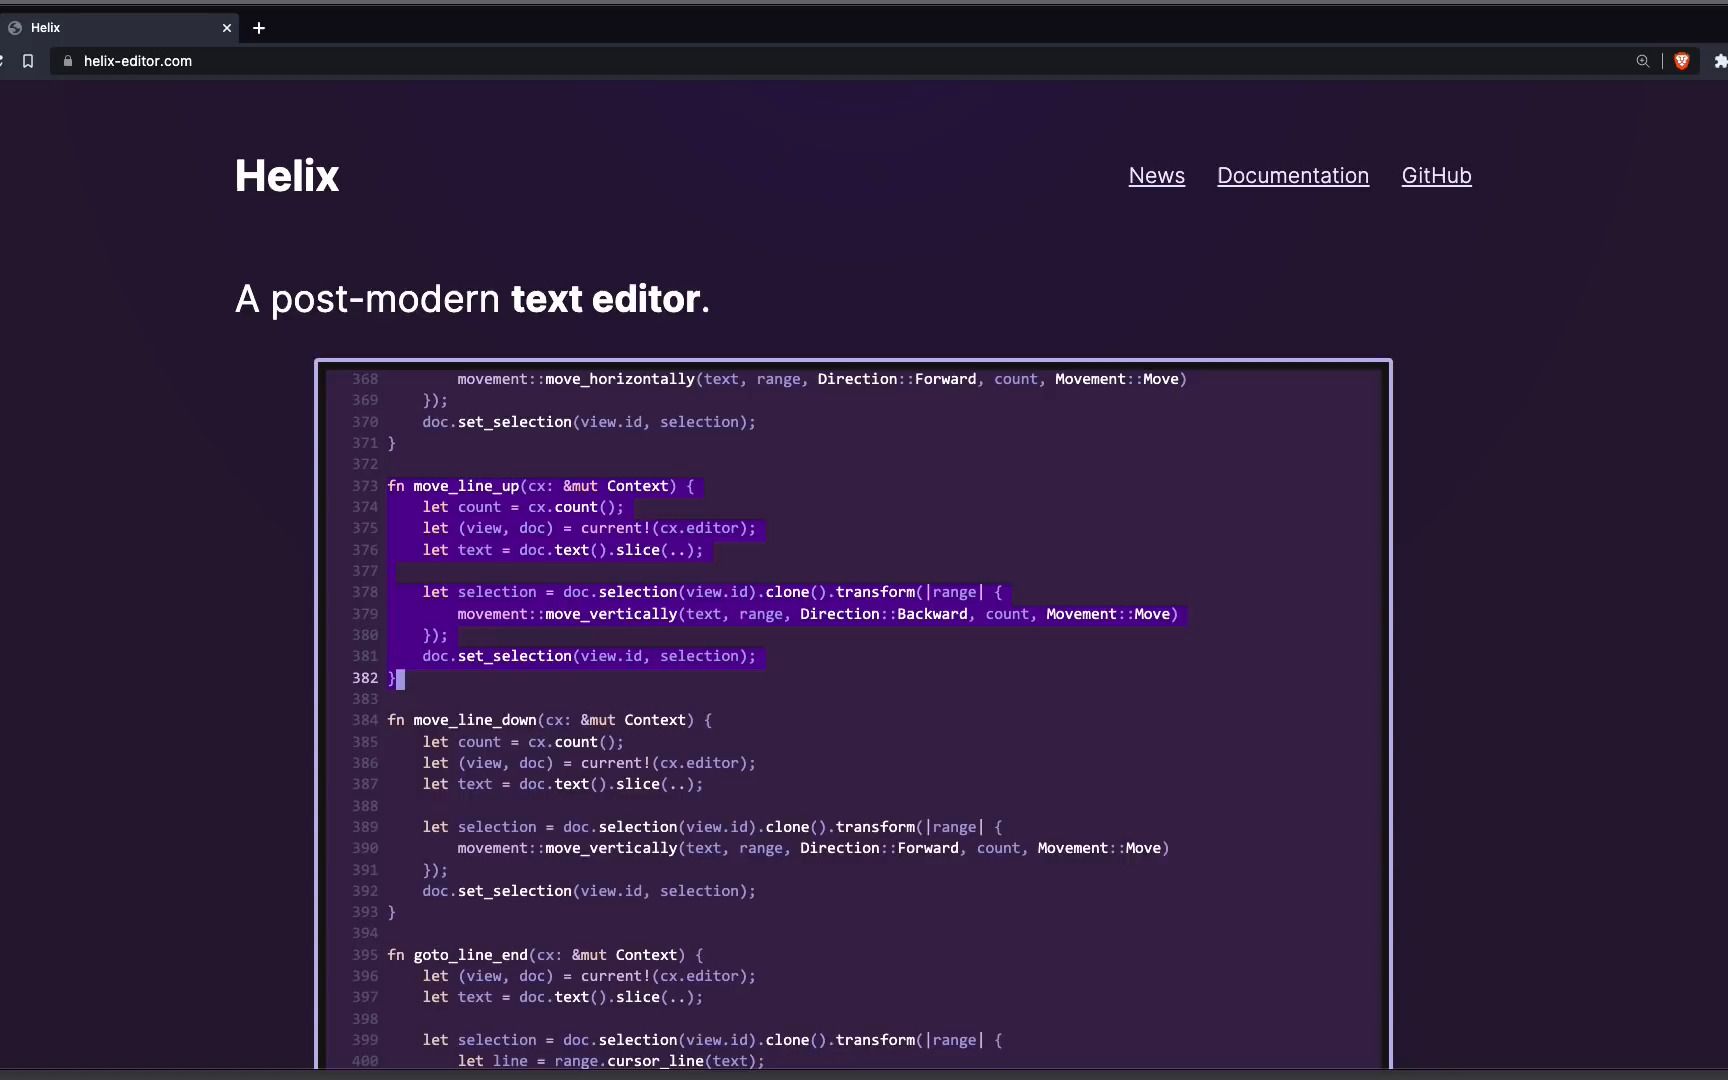
Task: Click the code editor demo video
Action: [x=853, y=714]
